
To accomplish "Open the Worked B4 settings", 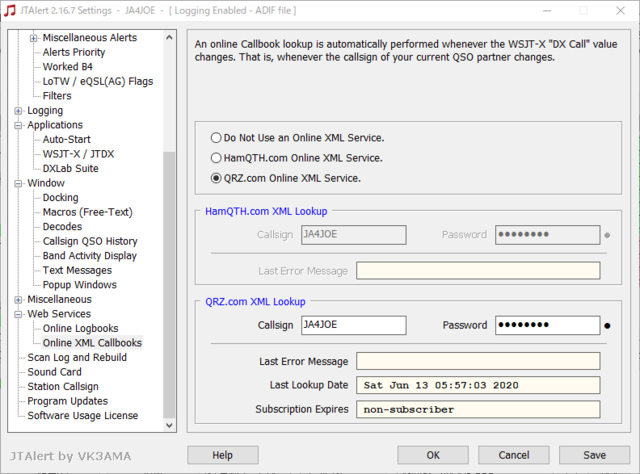I will [x=68, y=67].
